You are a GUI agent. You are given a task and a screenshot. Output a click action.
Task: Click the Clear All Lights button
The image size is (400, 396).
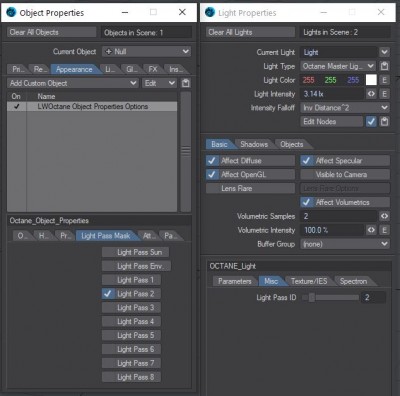pos(250,32)
